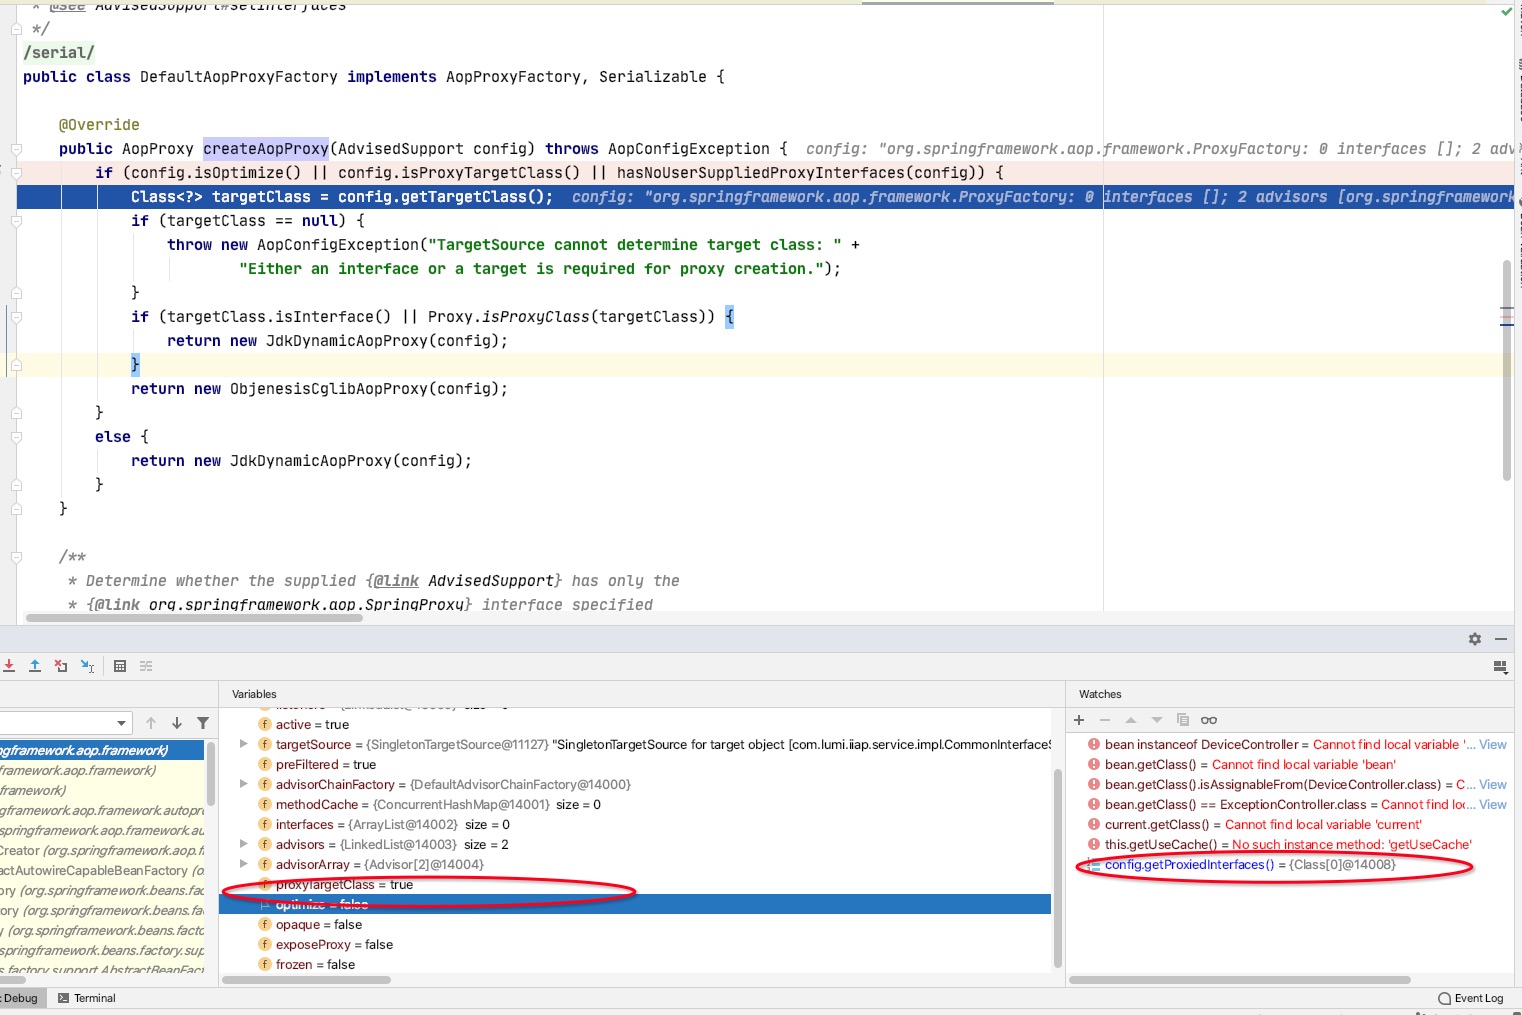
Task: Click the Drop Frame debugger icon
Action: tap(61, 666)
